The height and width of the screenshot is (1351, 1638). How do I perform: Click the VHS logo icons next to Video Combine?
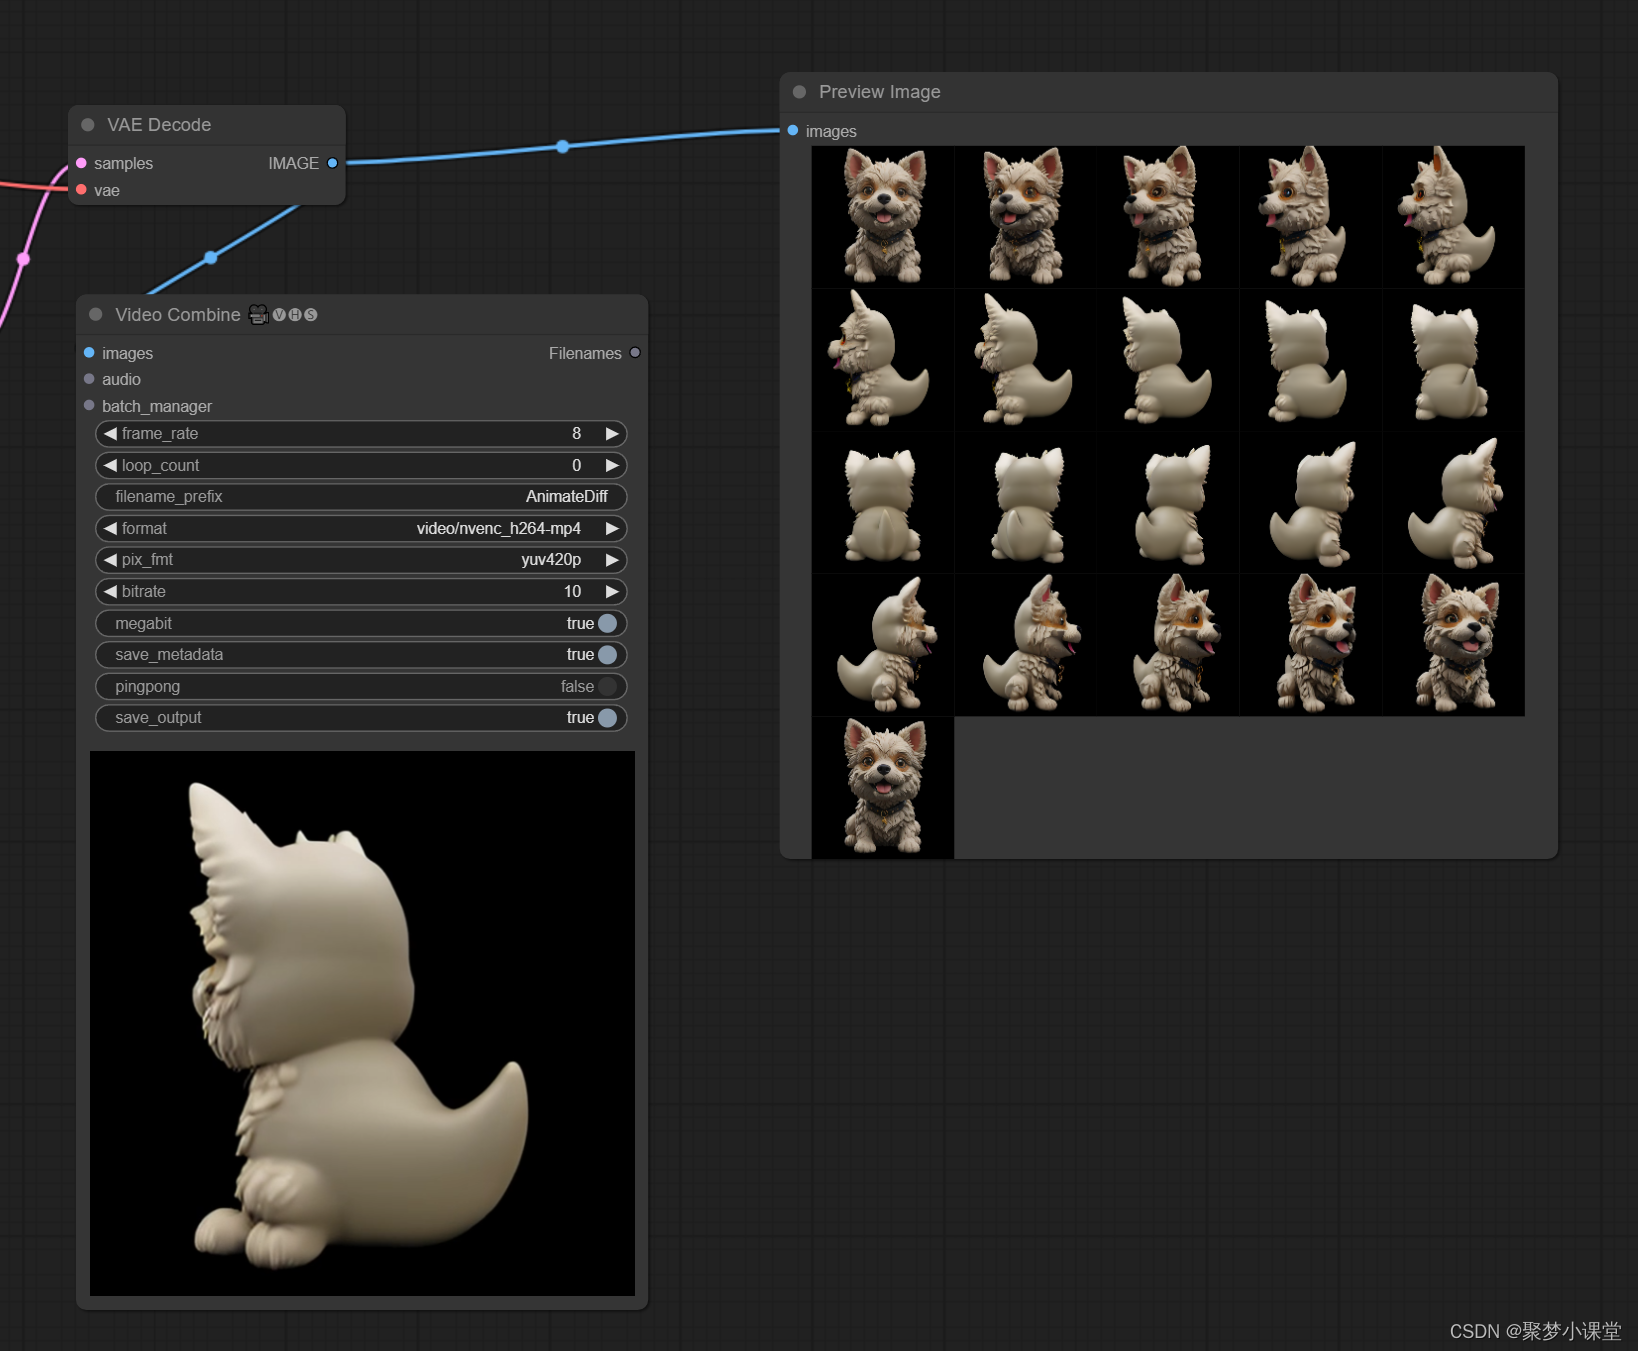pyautogui.click(x=295, y=314)
